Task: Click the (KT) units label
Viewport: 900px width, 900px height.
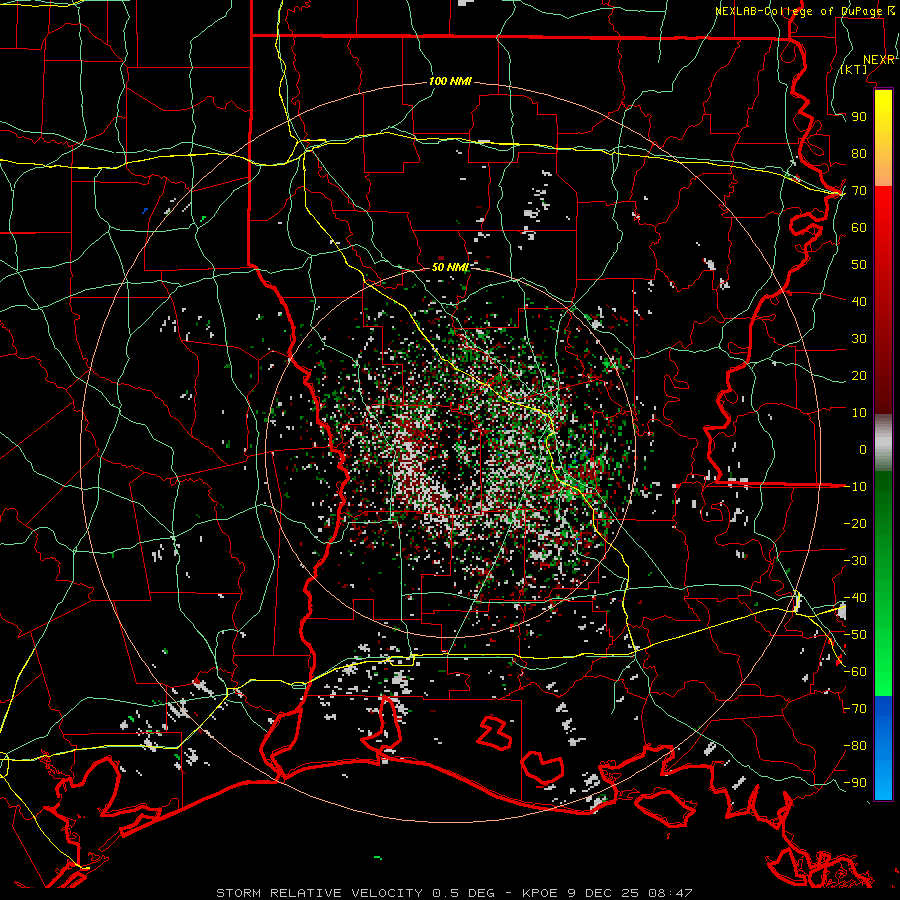Action: 854,69
